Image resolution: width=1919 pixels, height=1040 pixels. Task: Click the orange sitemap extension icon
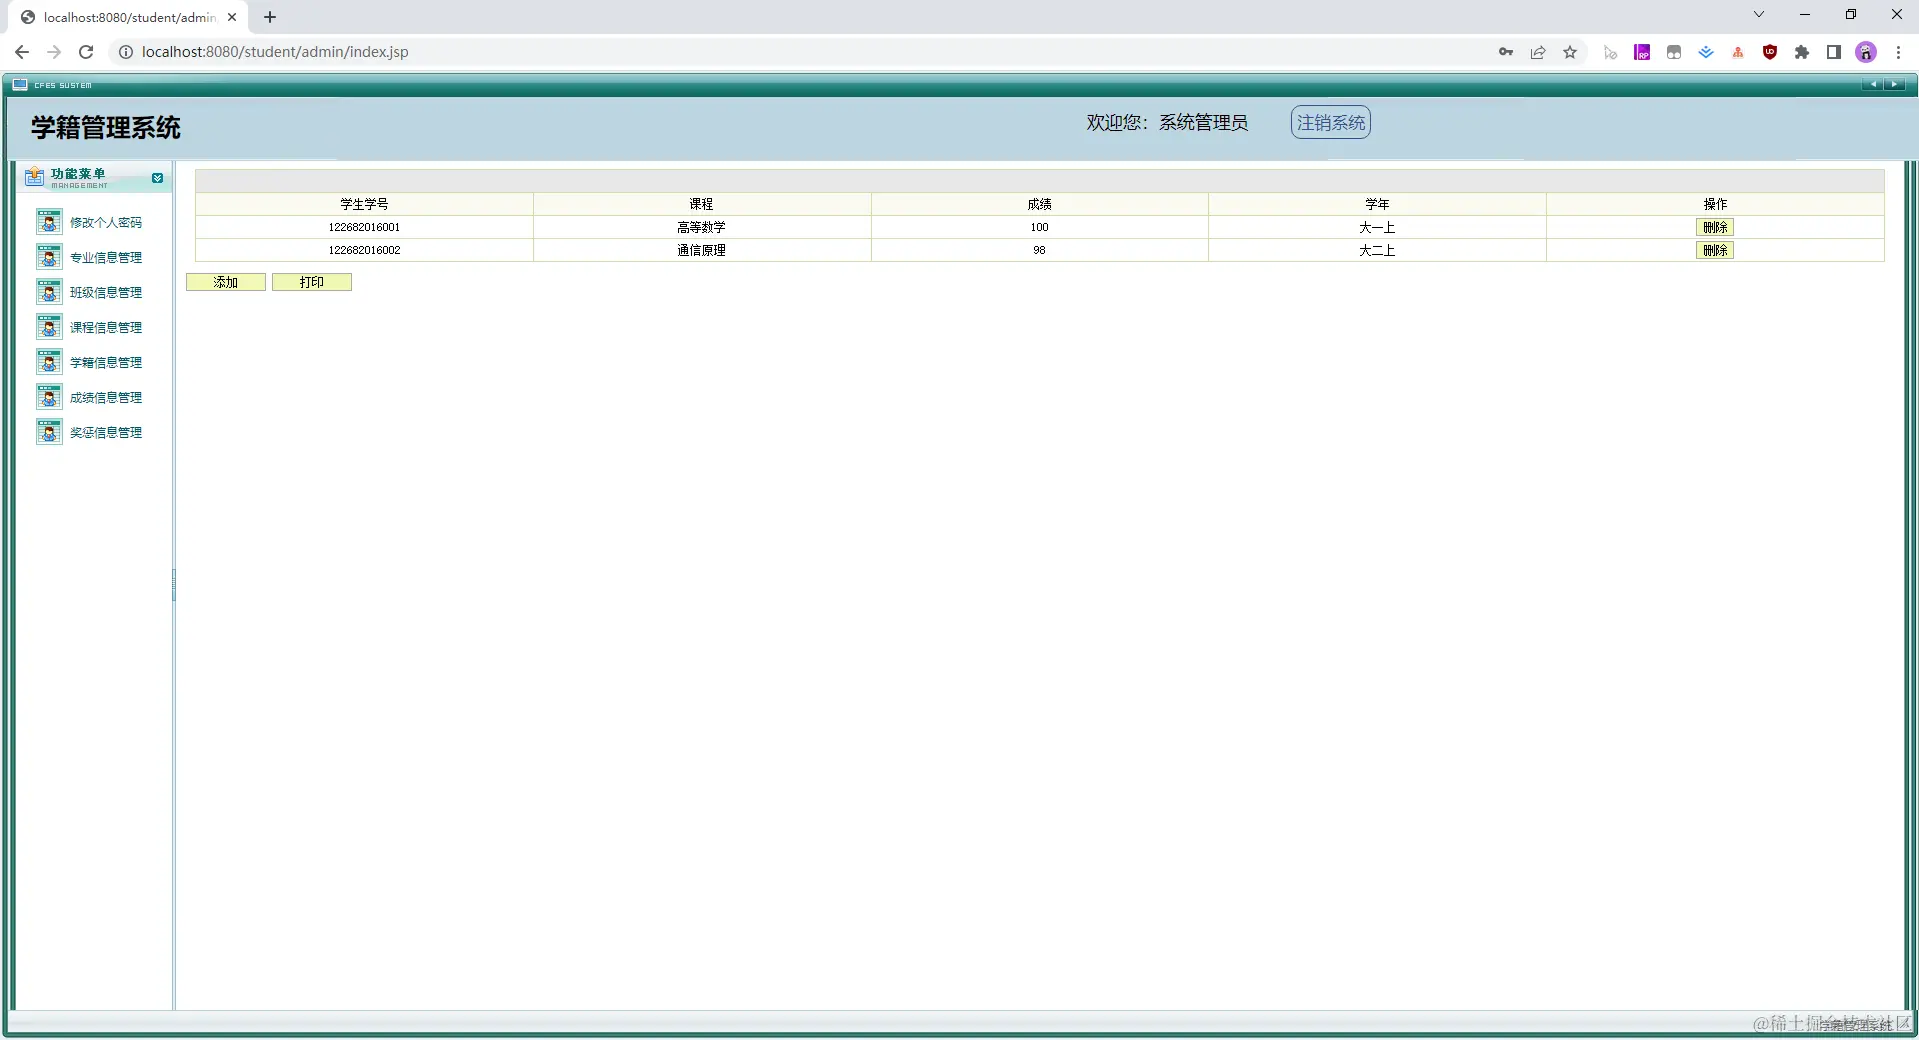(1738, 52)
